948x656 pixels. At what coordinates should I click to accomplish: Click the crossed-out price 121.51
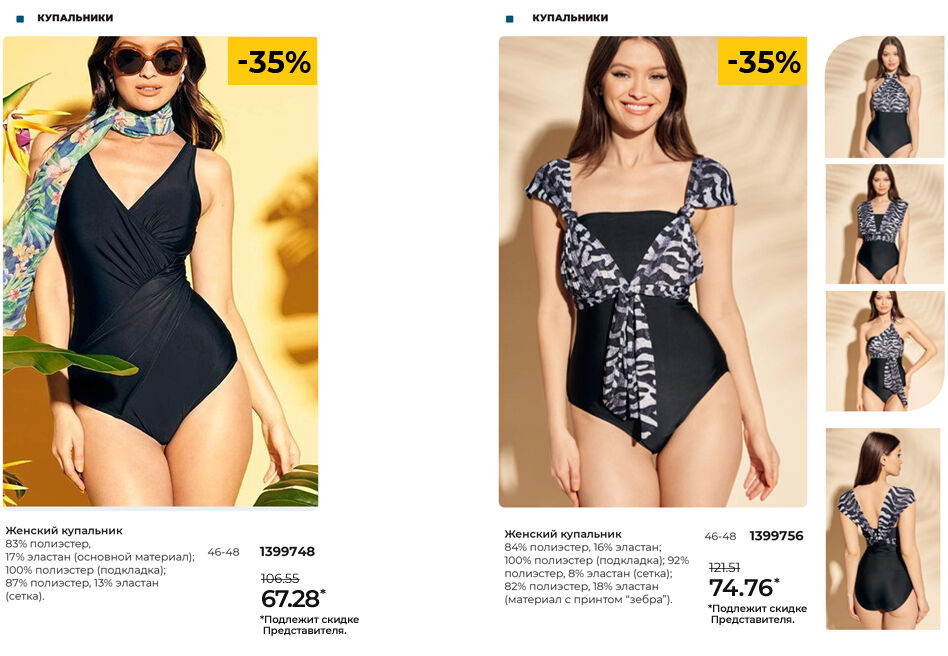click(724, 568)
